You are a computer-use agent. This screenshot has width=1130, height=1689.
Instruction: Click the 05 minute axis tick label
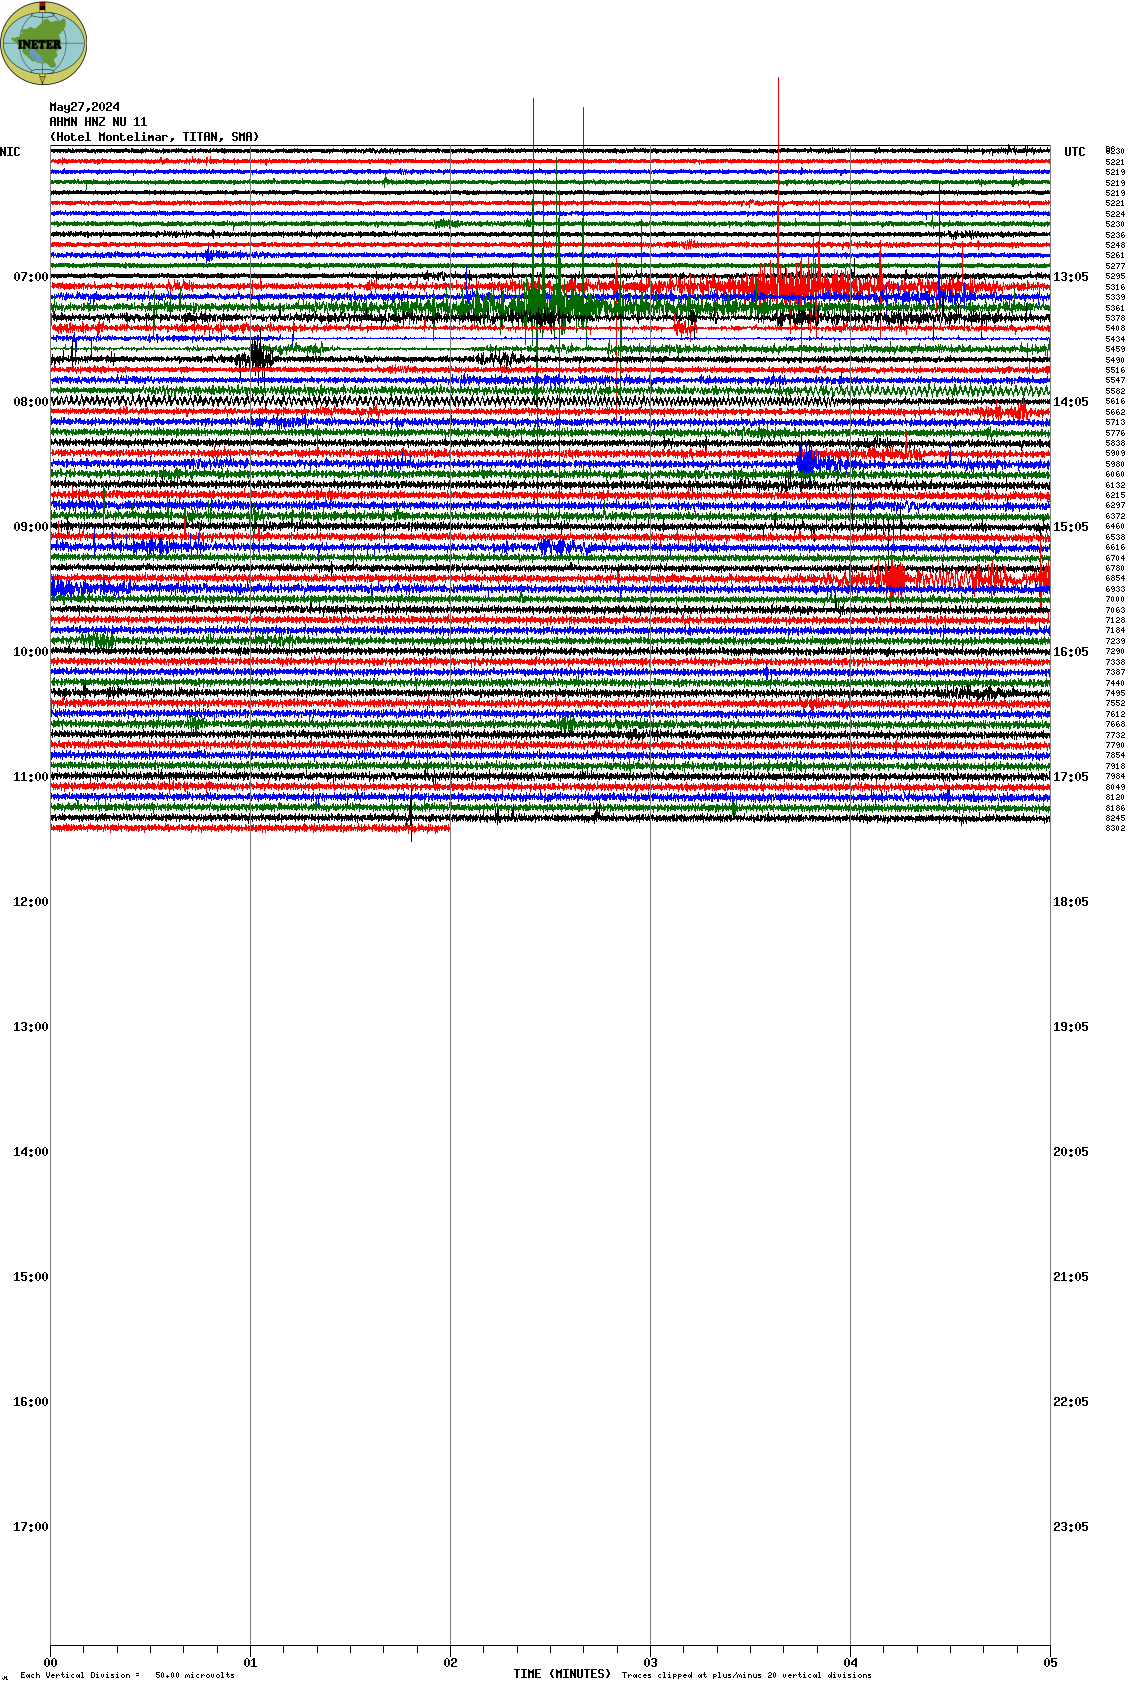pos(1050,1663)
